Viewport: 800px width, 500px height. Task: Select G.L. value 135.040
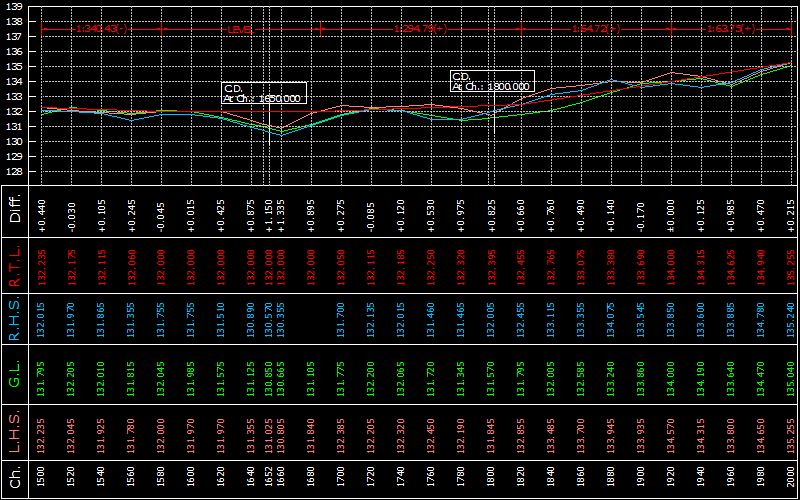tap(791, 379)
